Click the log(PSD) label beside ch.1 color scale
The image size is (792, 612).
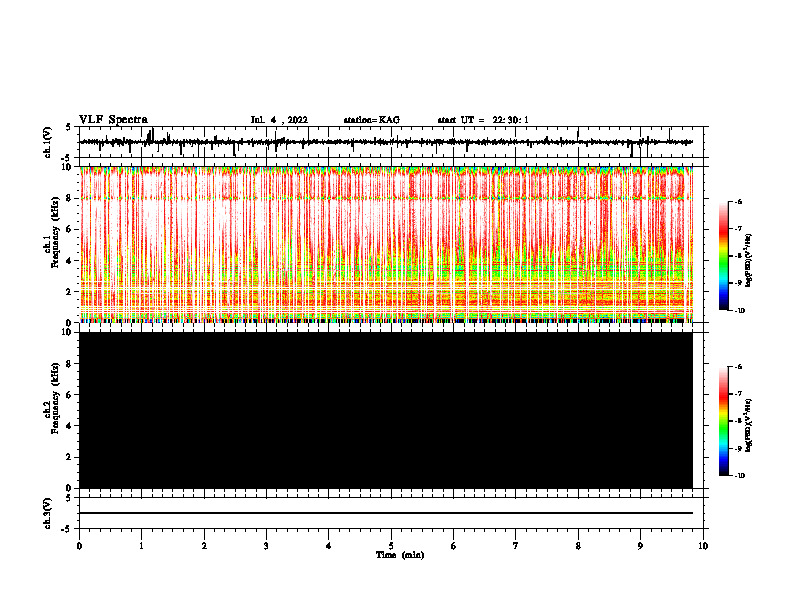[x=748, y=261]
